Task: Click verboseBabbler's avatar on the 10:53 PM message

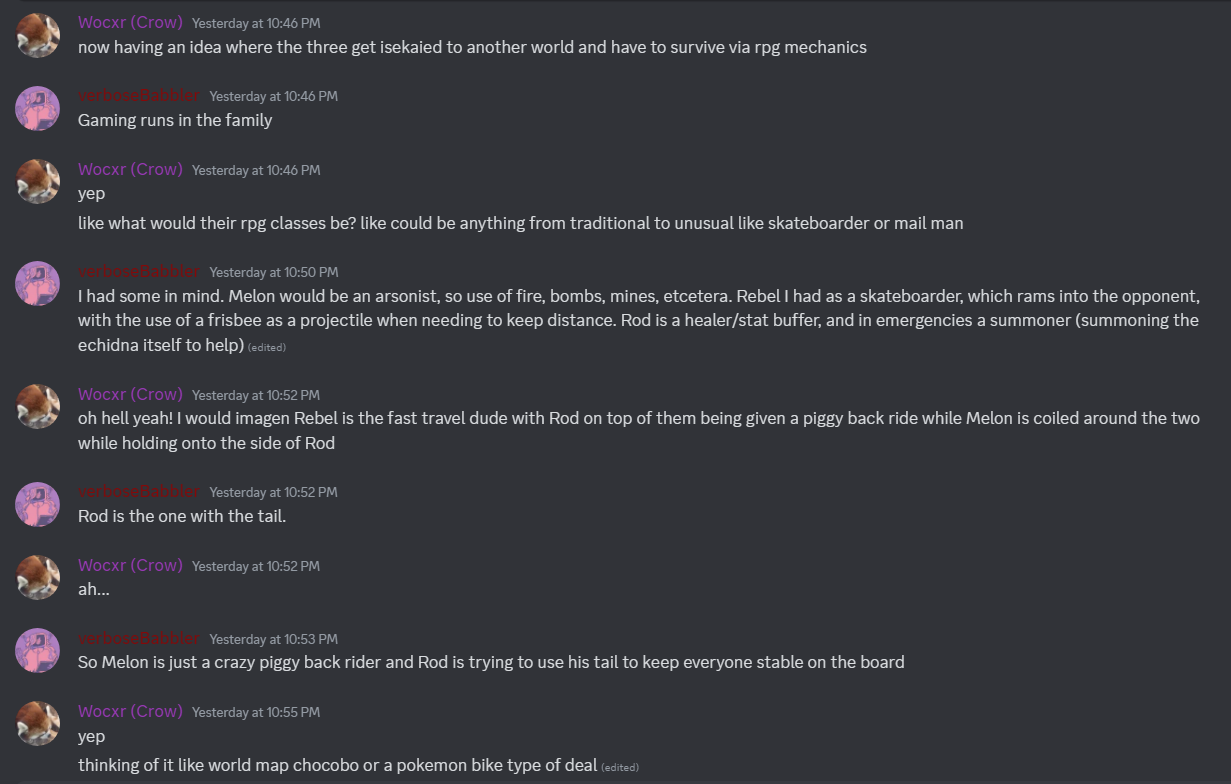Action: click(38, 650)
